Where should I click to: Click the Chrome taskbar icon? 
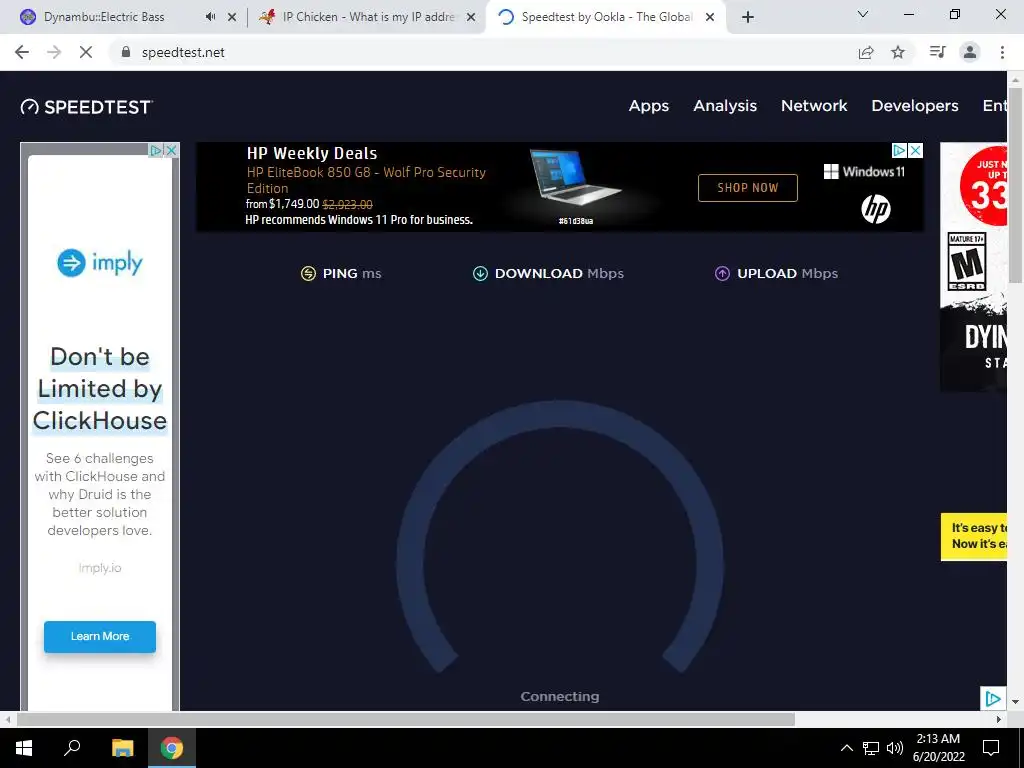[x=172, y=748]
